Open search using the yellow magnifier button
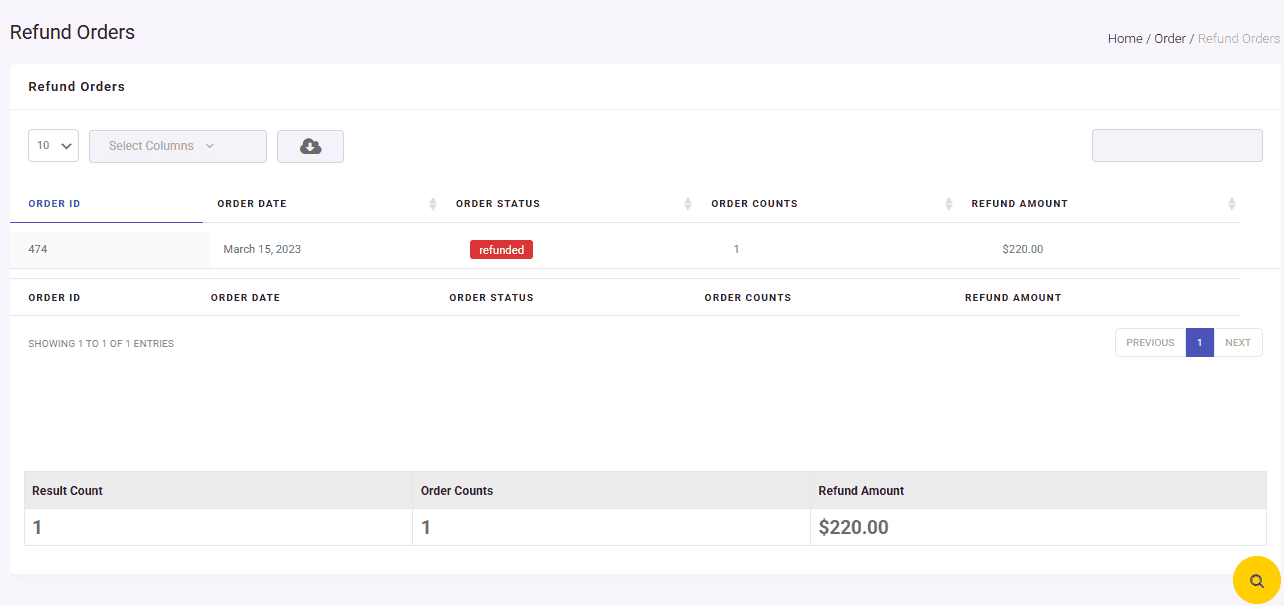This screenshot has width=1284, height=606. pos(1256,580)
